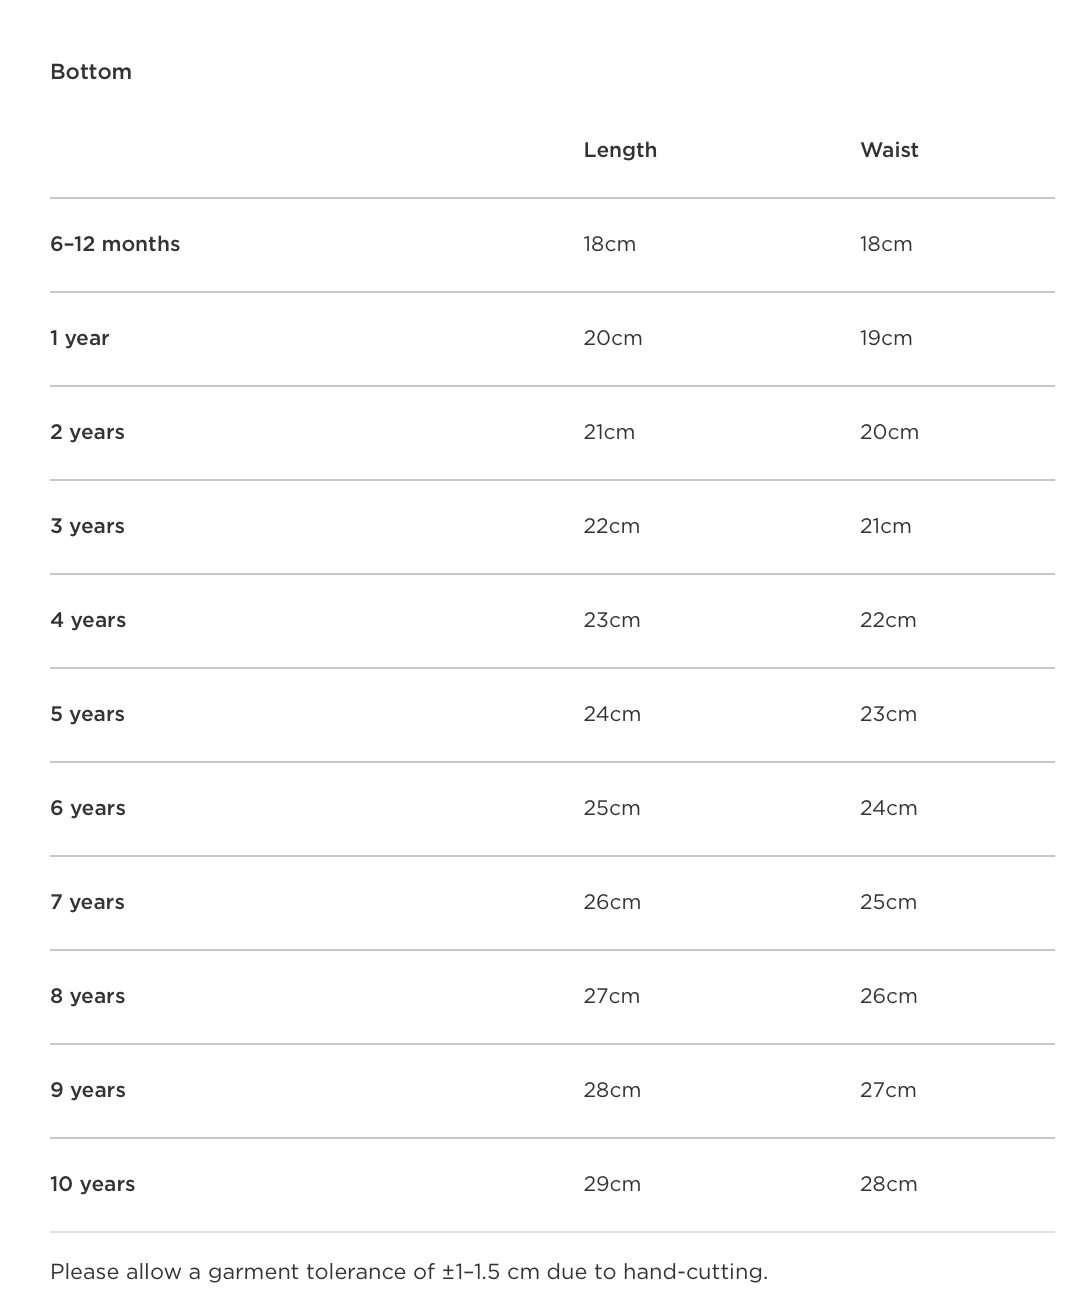This screenshot has width=1074, height=1302.
Task: Click the Bottom section heading
Action: point(91,72)
